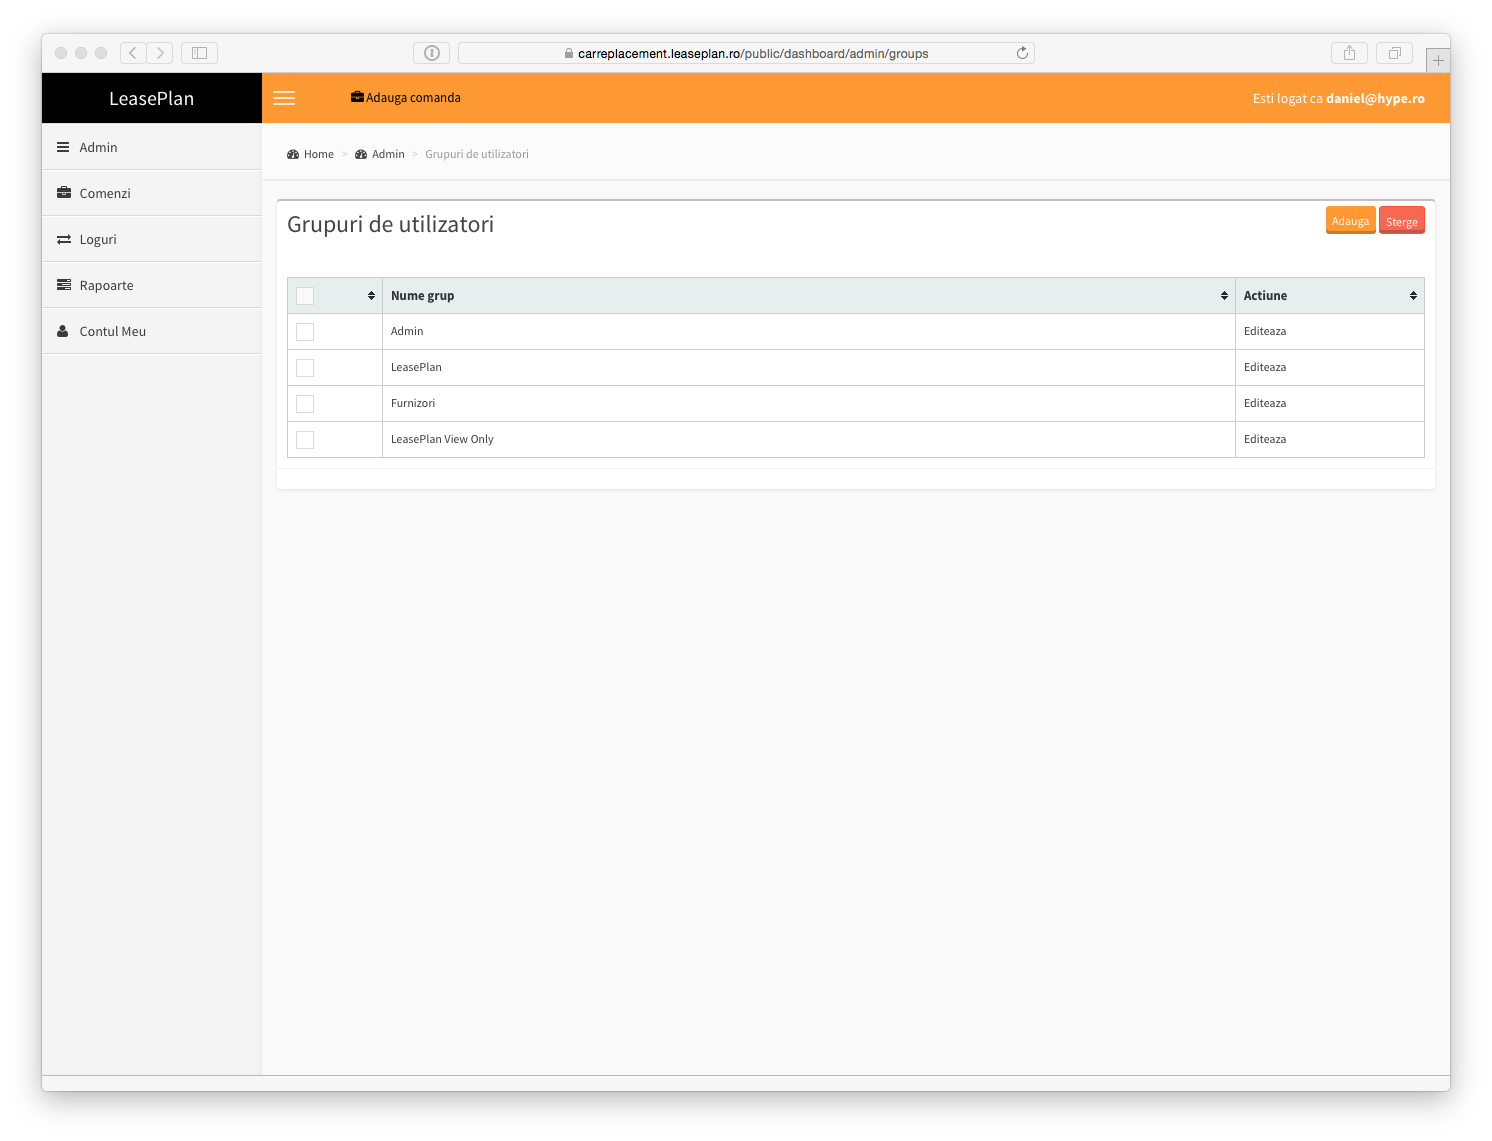
Task: Open the Comenzi sidebar menu
Action: coord(152,193)
